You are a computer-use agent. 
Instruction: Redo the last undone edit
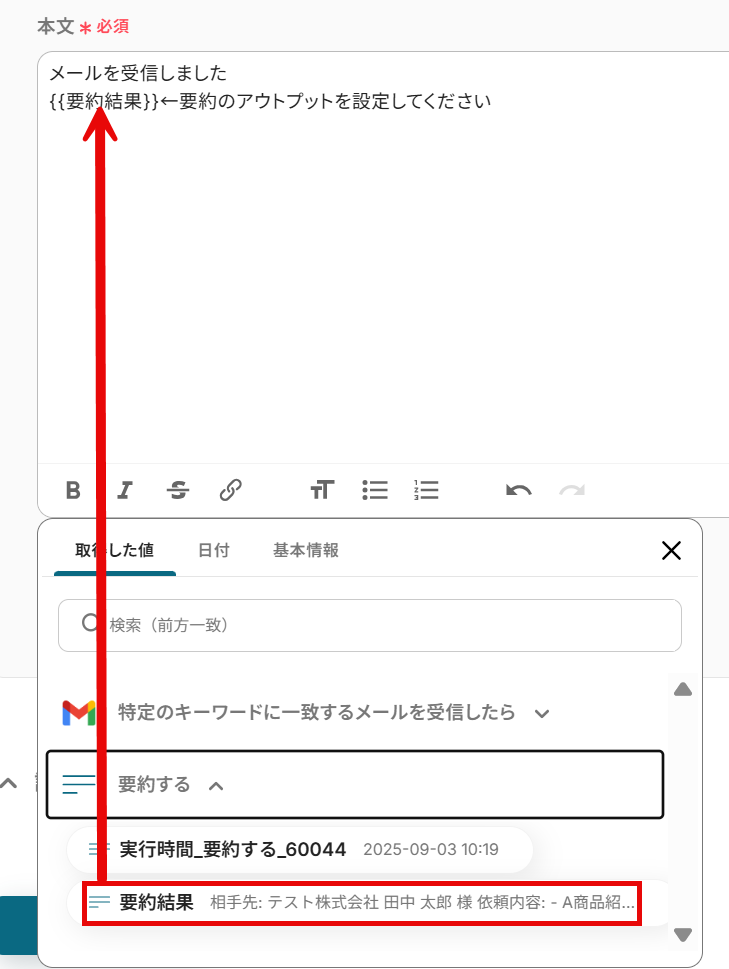point(572,491)
